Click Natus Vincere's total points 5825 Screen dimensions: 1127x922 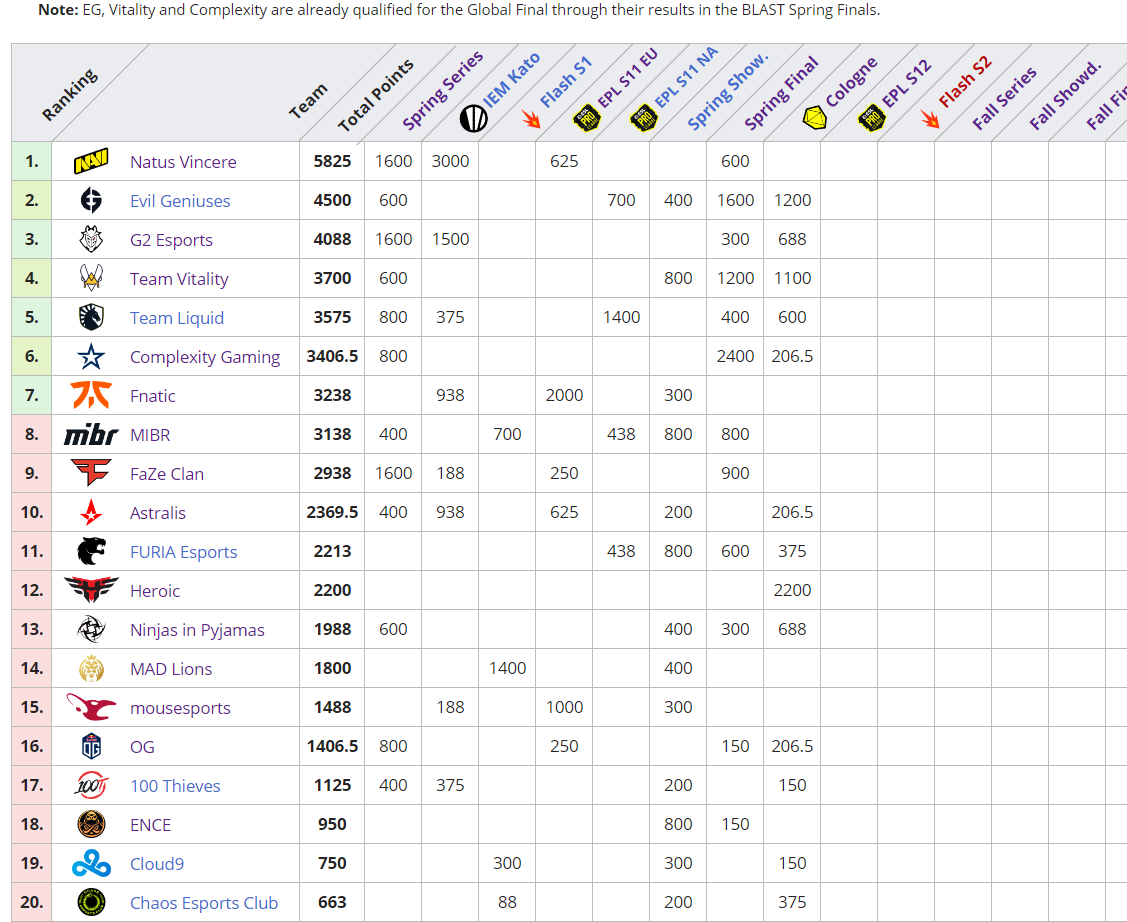coord(332,161)
